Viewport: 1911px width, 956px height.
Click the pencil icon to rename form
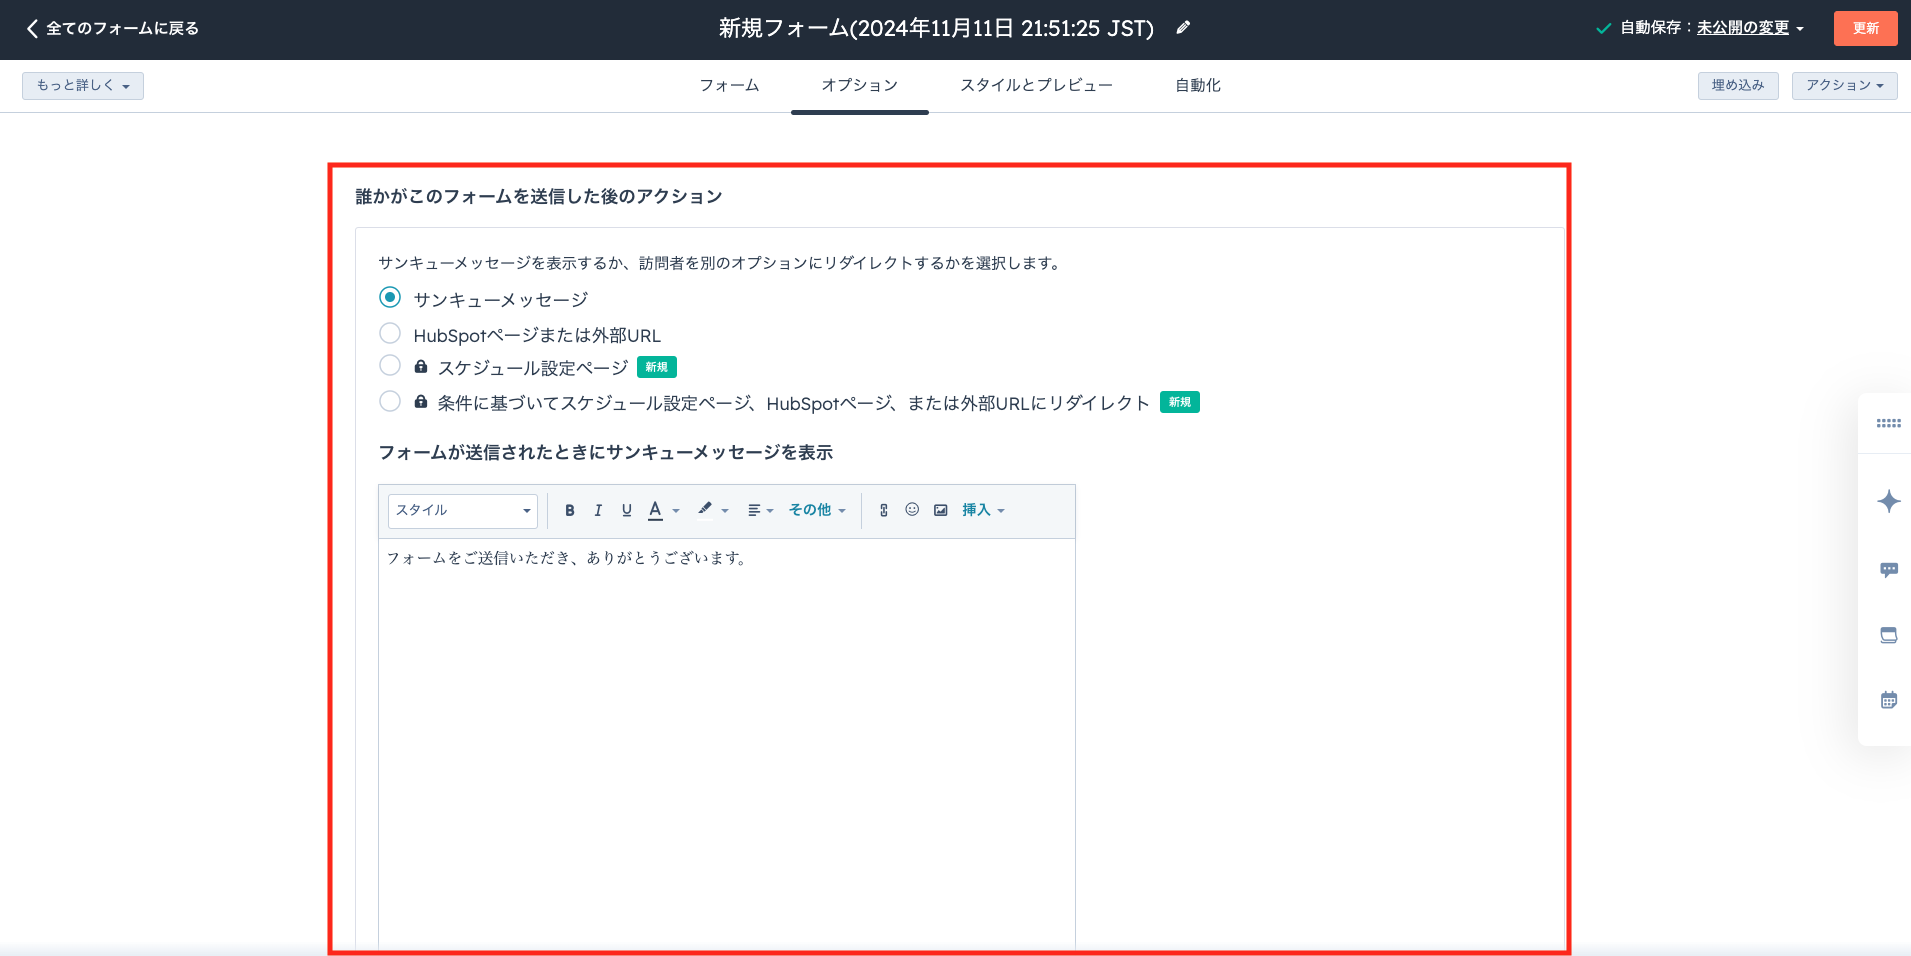pos(1183,28)
